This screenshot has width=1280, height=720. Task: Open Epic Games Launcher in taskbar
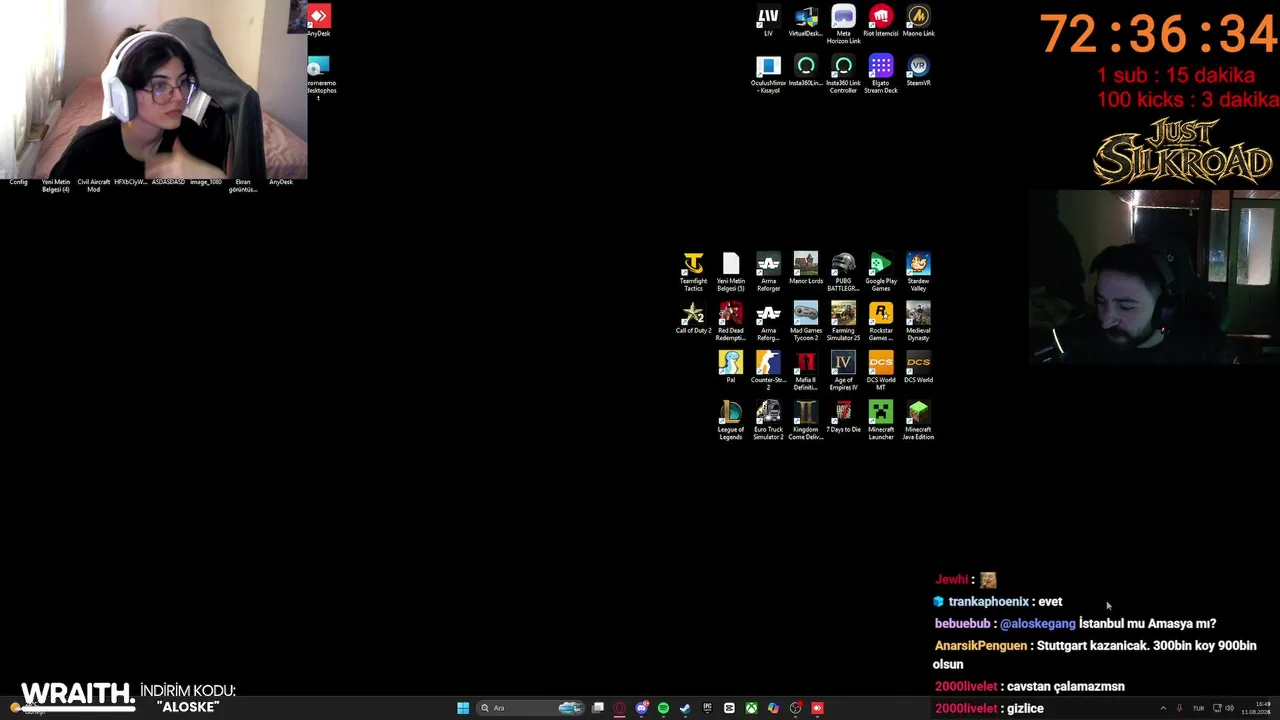coord(707,708)
